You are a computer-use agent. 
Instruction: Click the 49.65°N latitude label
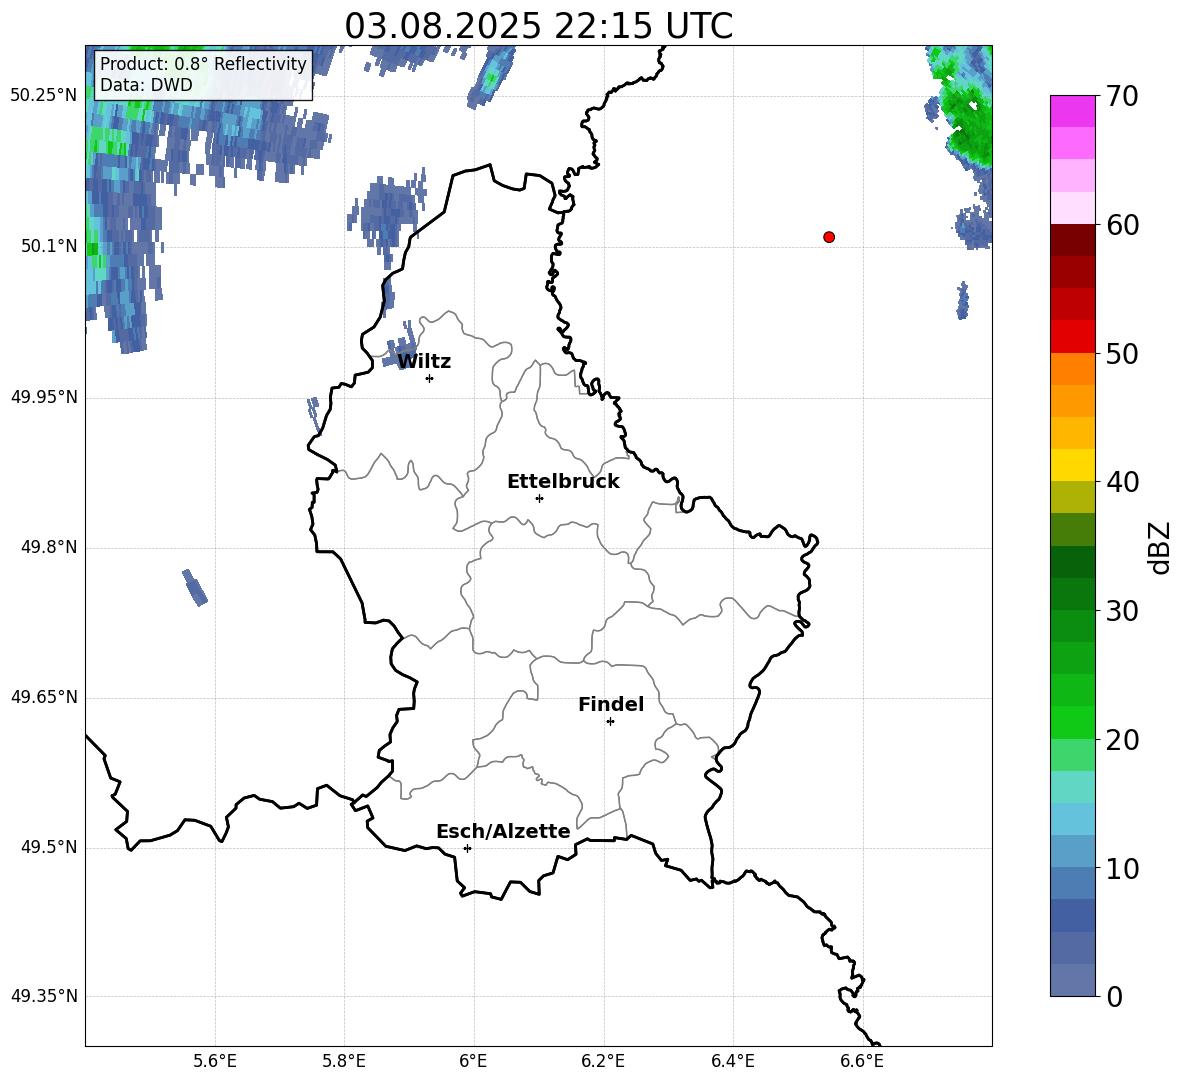(44, 697)
